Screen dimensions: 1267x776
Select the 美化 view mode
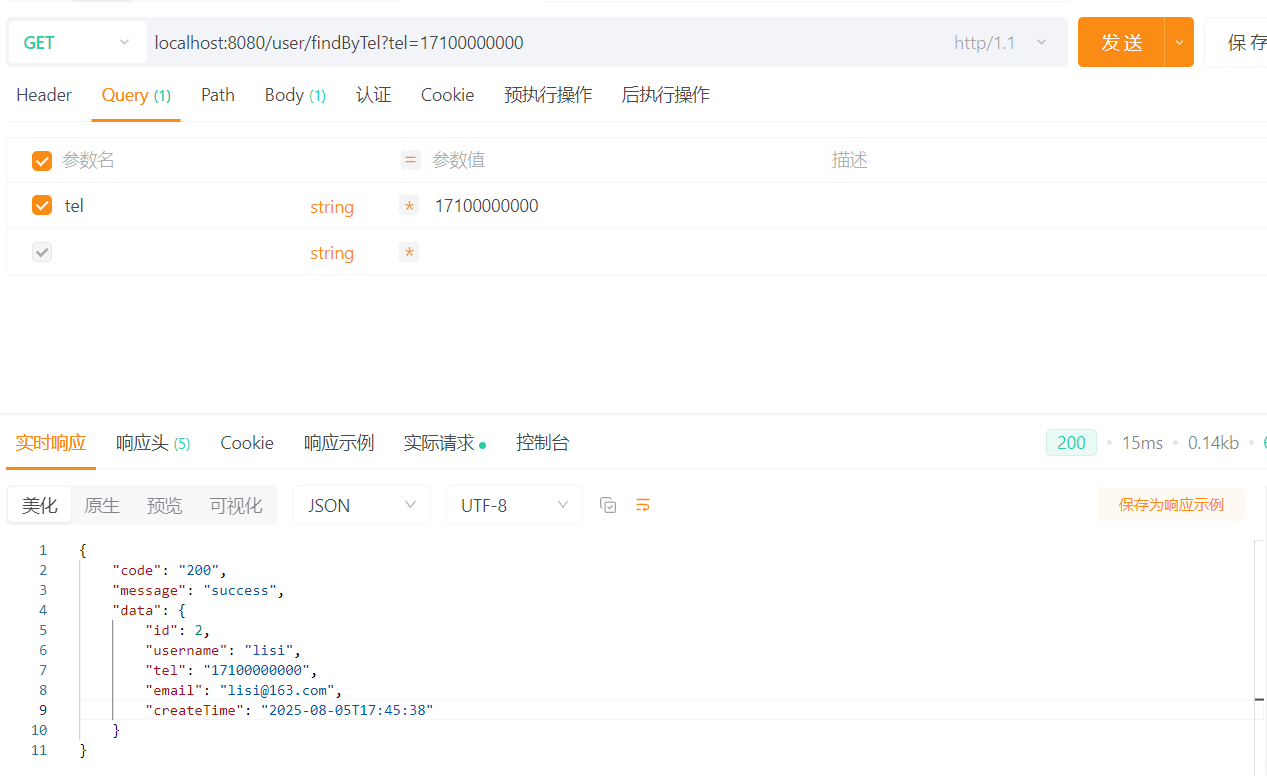pyautogui.click(x=40, y=505)
